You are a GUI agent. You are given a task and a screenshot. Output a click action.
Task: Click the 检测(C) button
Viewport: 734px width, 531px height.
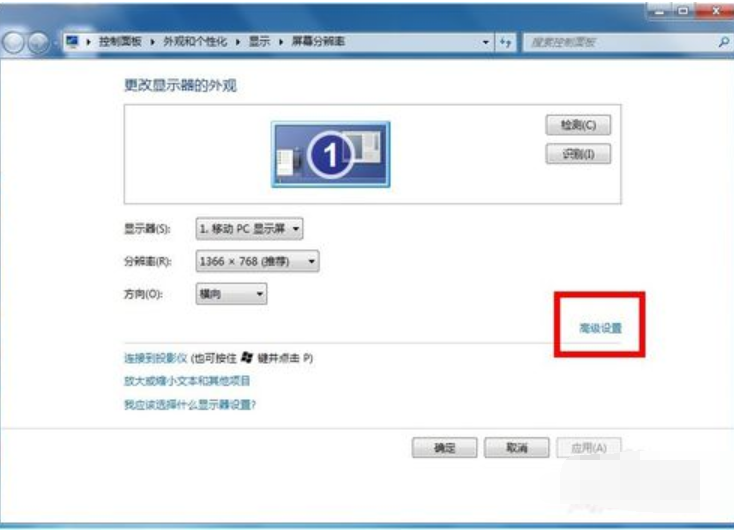pos(578,125)
